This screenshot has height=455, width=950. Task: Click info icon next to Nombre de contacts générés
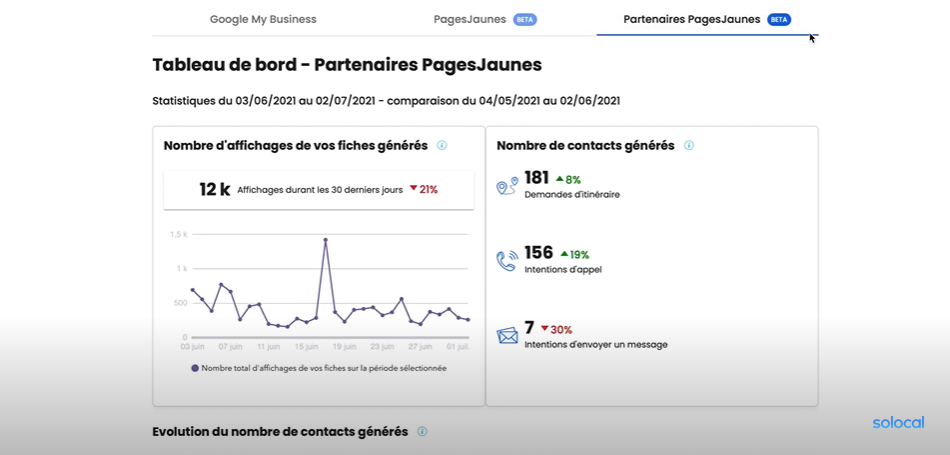point(689,145)
